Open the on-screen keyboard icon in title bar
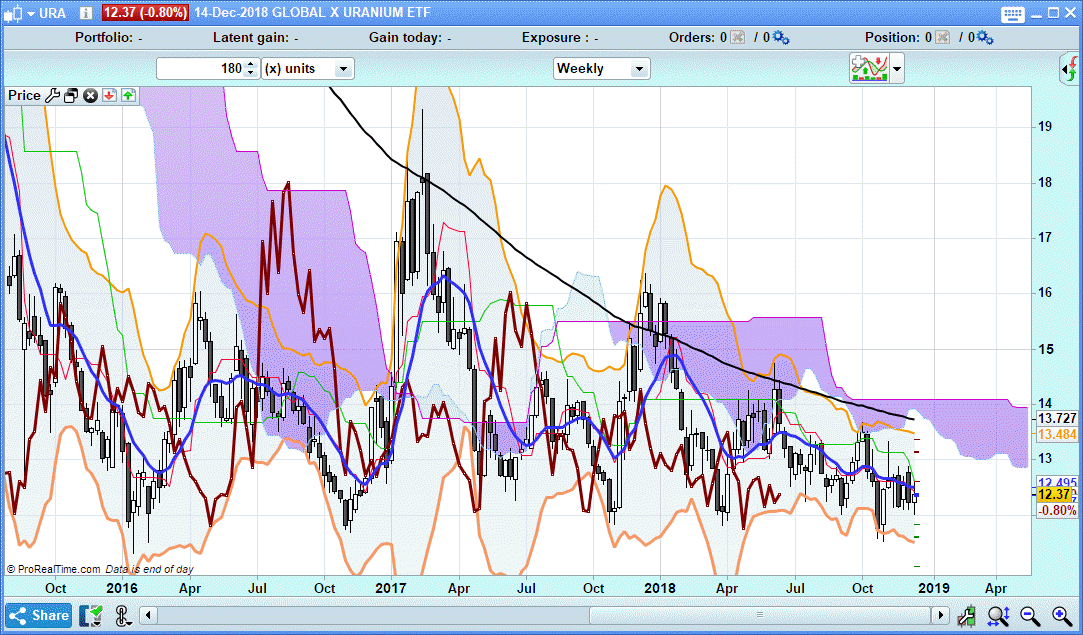Image resolution: width=1083 pixels, height=635 pixels. click(x=1013, y=13)
